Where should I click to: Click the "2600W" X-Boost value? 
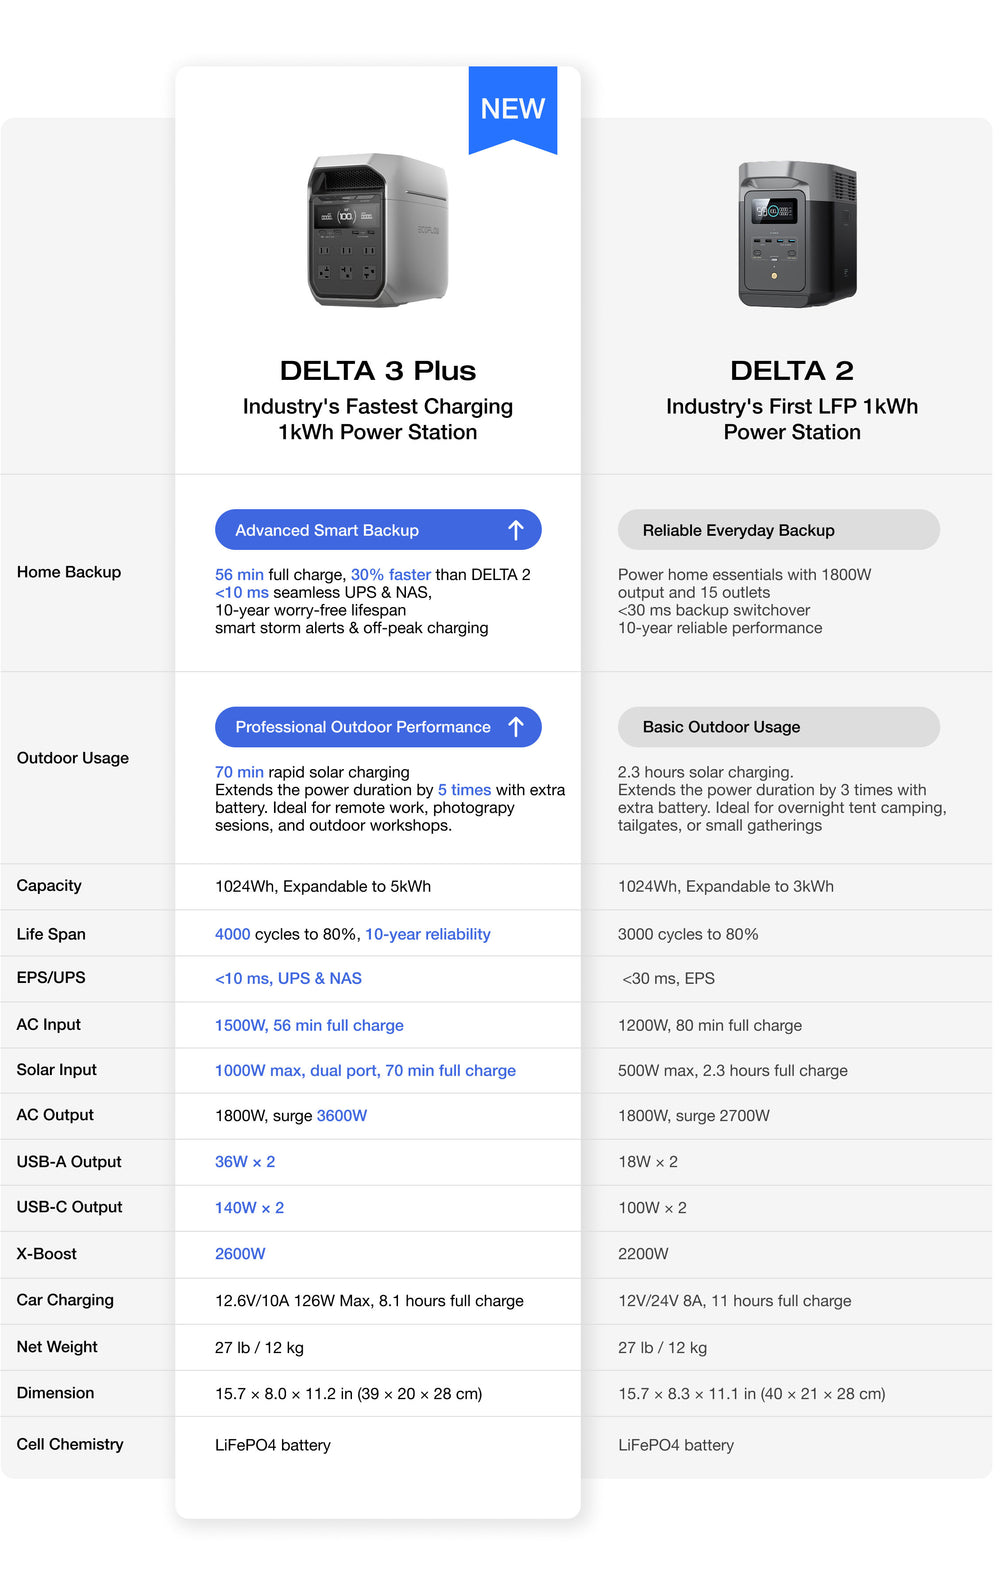point(240,1254)
